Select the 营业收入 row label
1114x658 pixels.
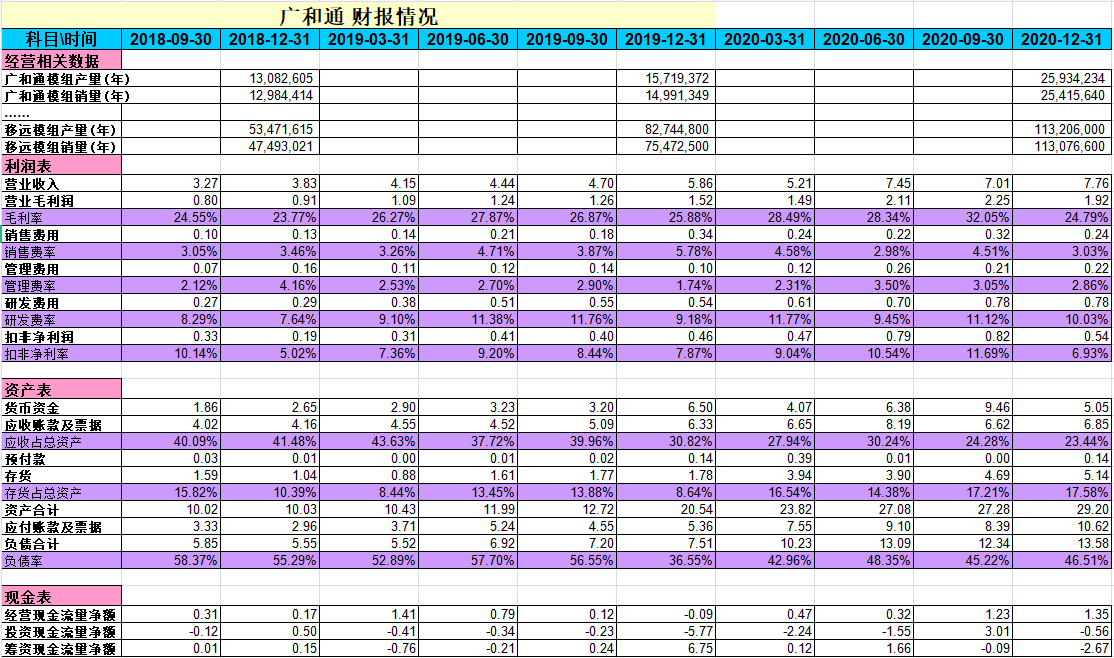tap(62, 183)
